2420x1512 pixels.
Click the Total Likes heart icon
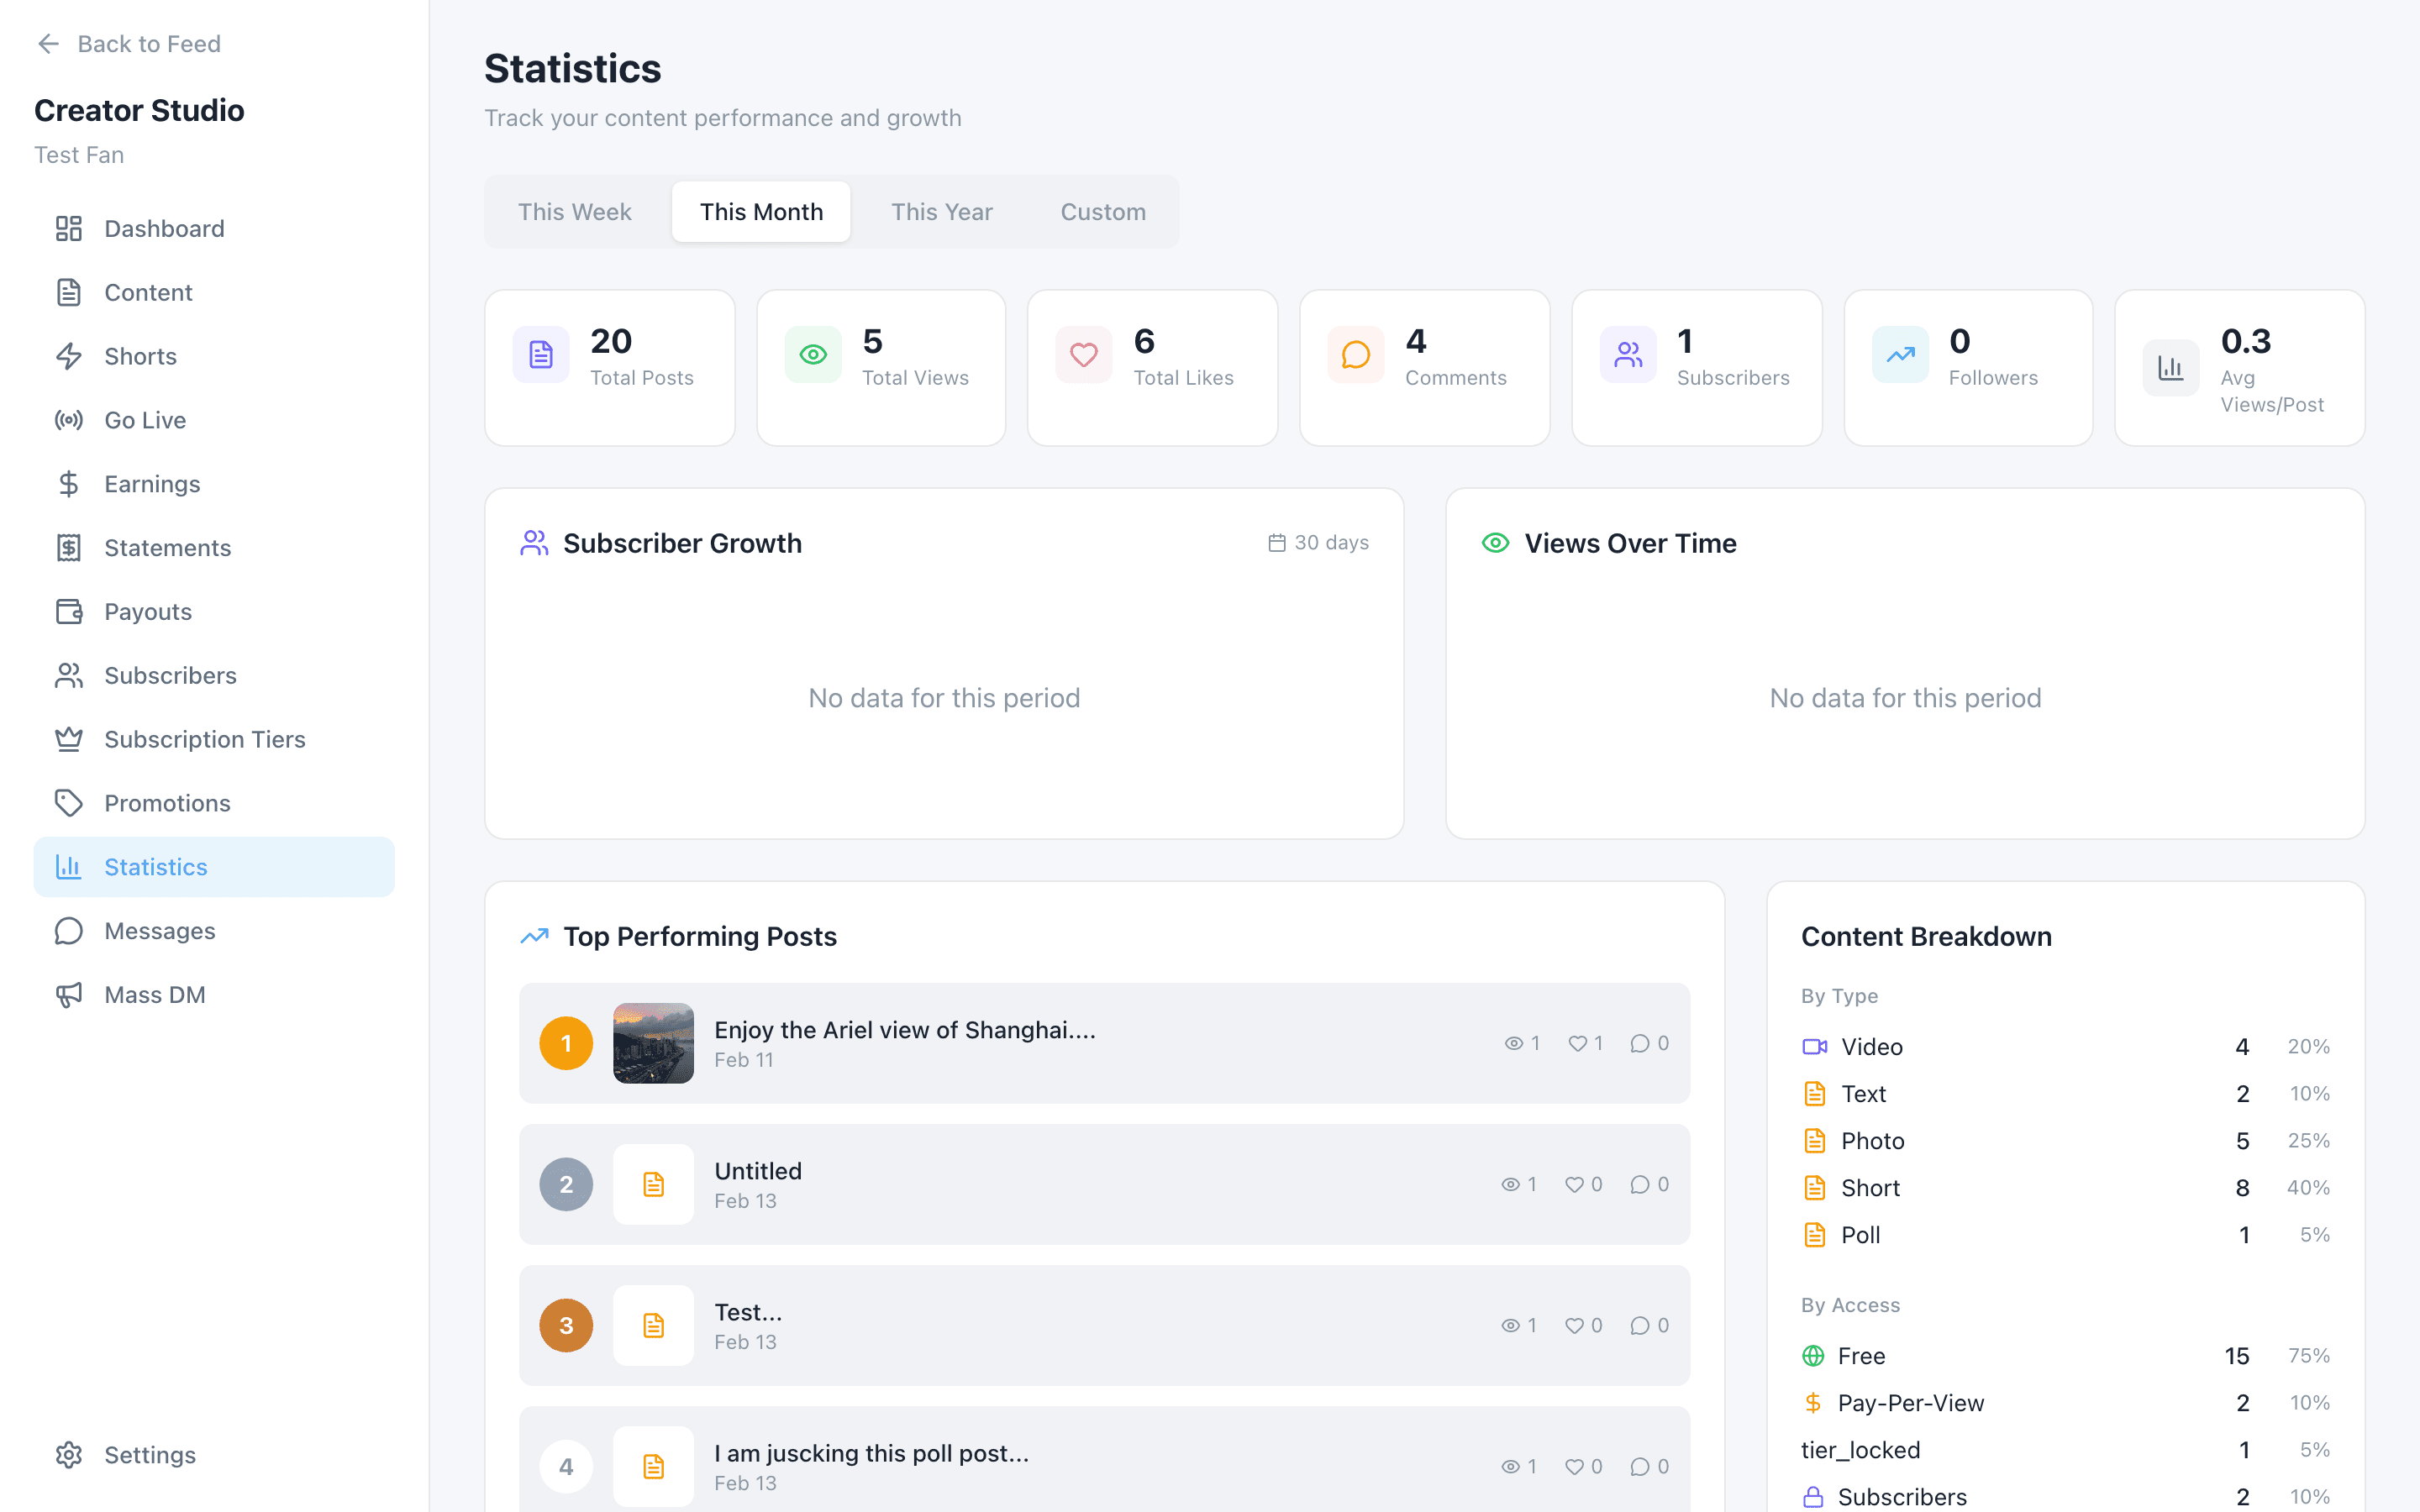coord(1084,355)
